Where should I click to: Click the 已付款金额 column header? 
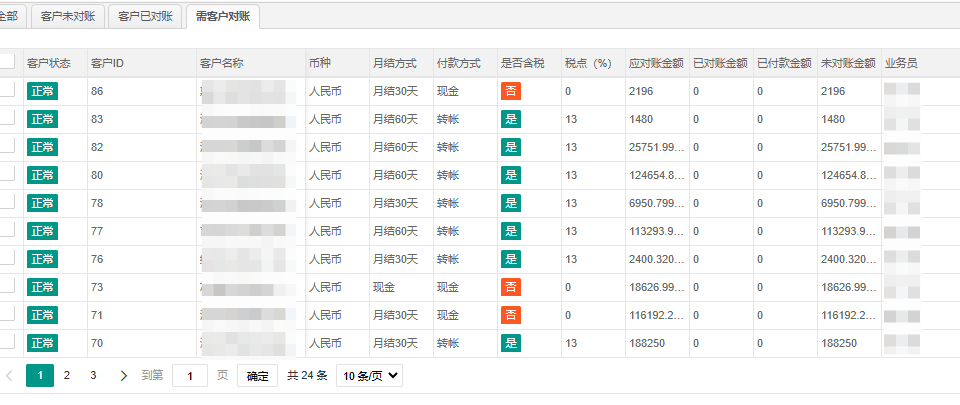tap(784, 63)
